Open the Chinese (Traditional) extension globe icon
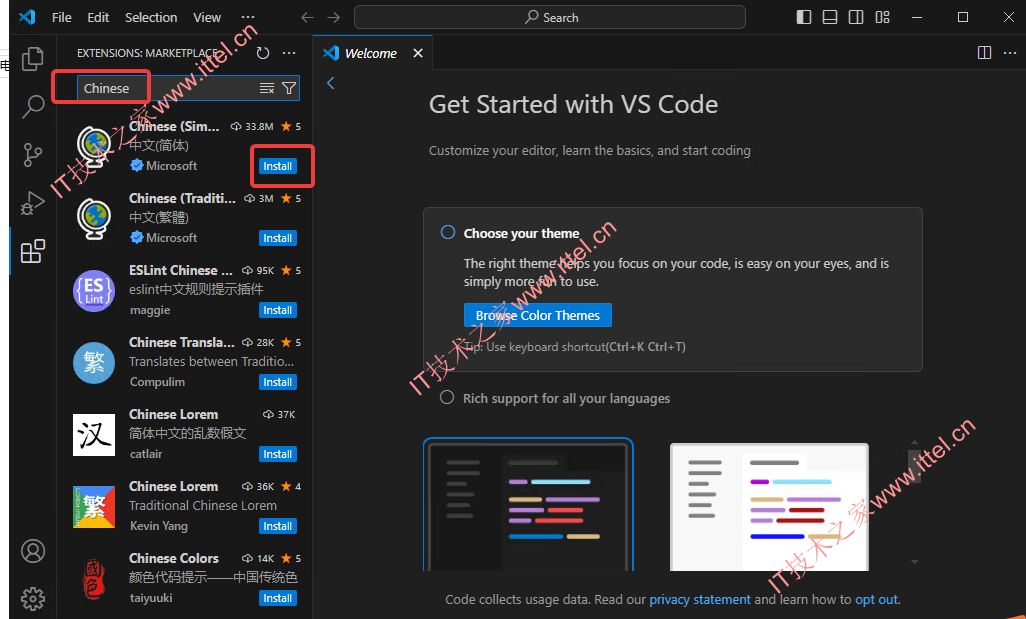This screenshot has height=619, width=1026. [x=94, y=219]
